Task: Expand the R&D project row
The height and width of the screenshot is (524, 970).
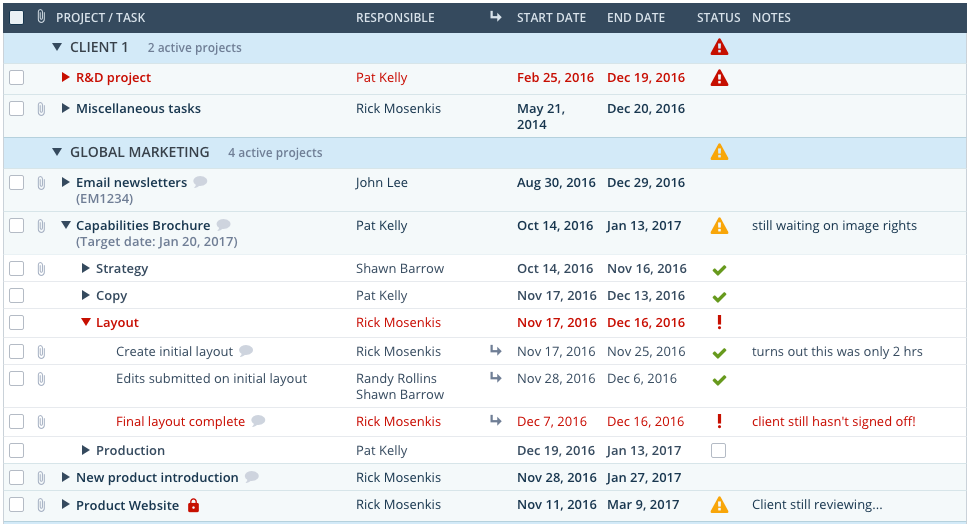Action: 66,77
